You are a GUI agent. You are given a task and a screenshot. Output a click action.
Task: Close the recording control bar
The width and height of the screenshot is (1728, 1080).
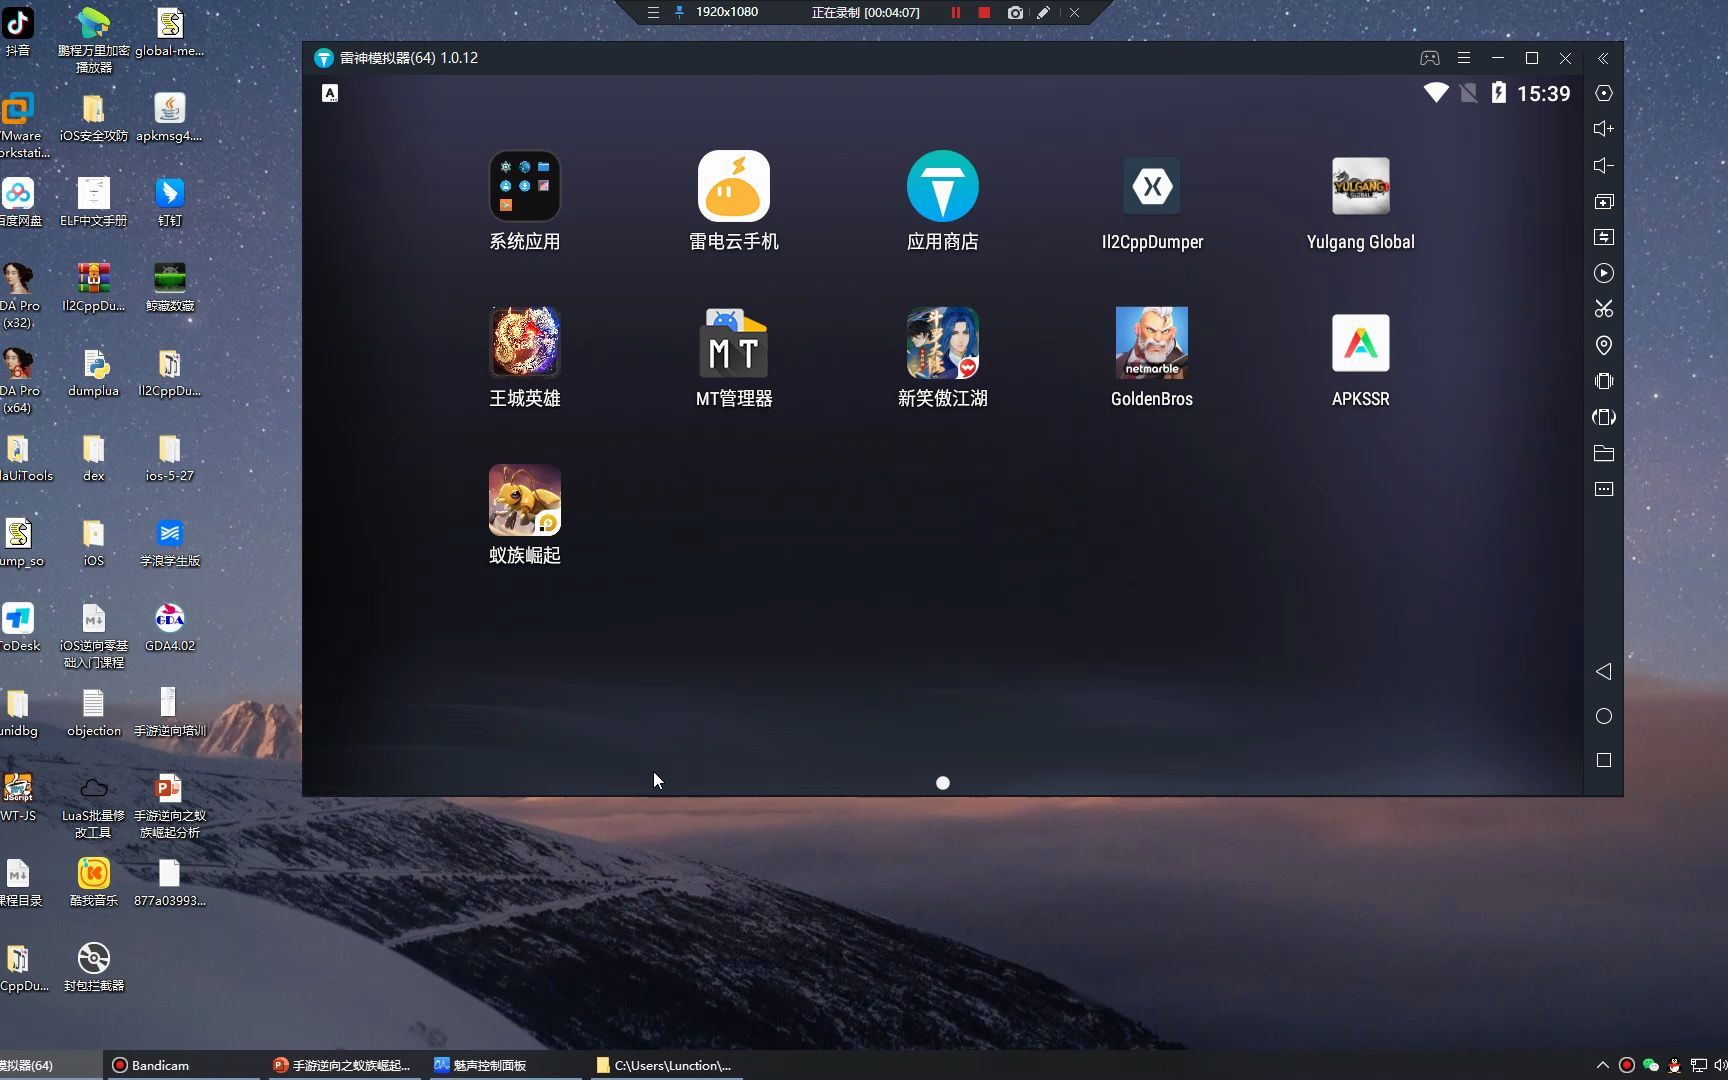1074,12
